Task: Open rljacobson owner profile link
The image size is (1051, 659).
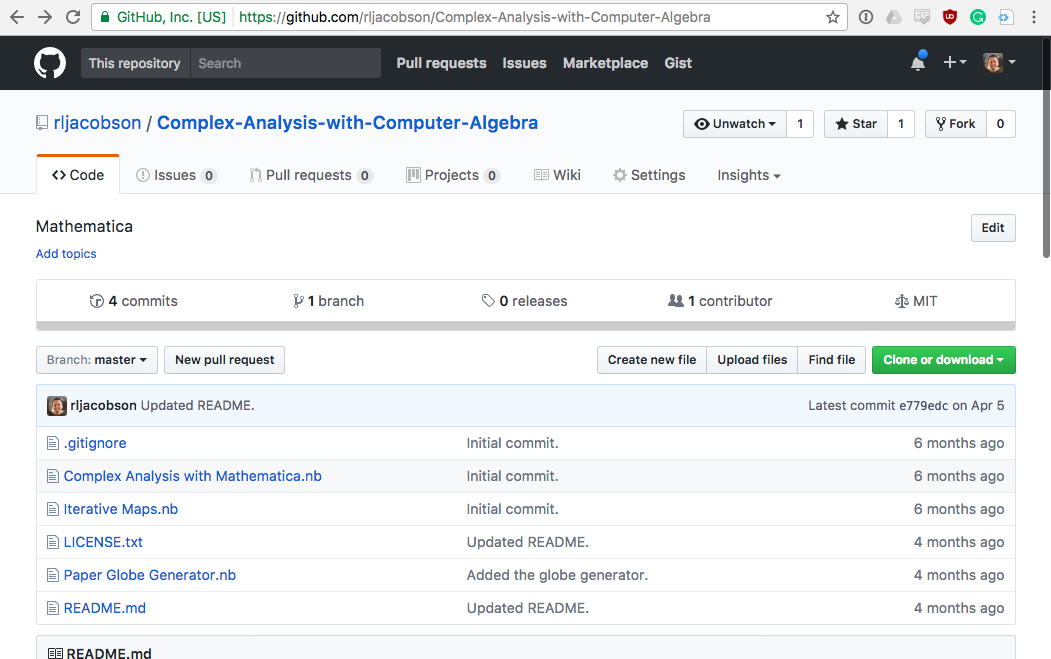Action: pos(97,123)
